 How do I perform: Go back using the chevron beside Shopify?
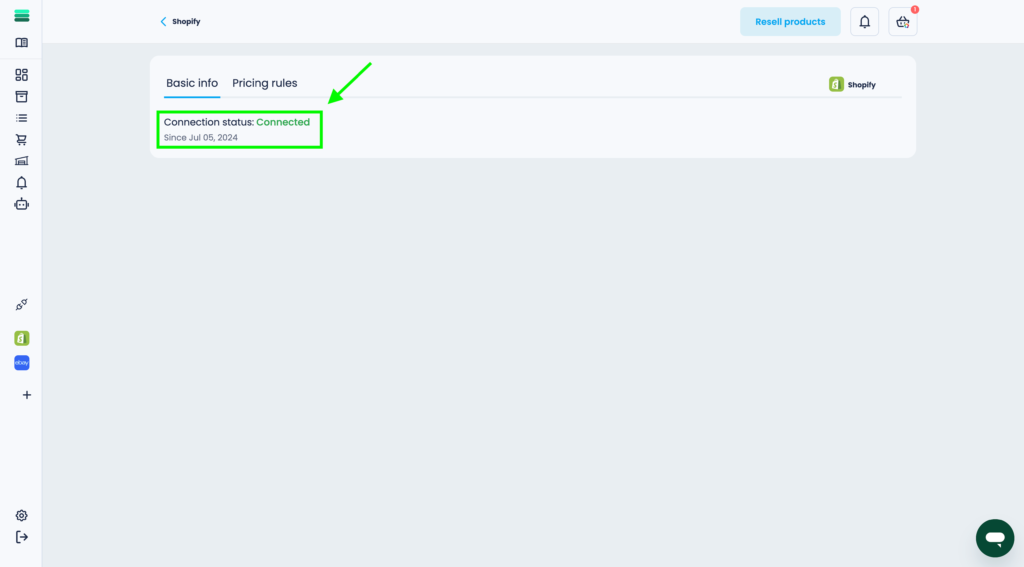point(163,22)
